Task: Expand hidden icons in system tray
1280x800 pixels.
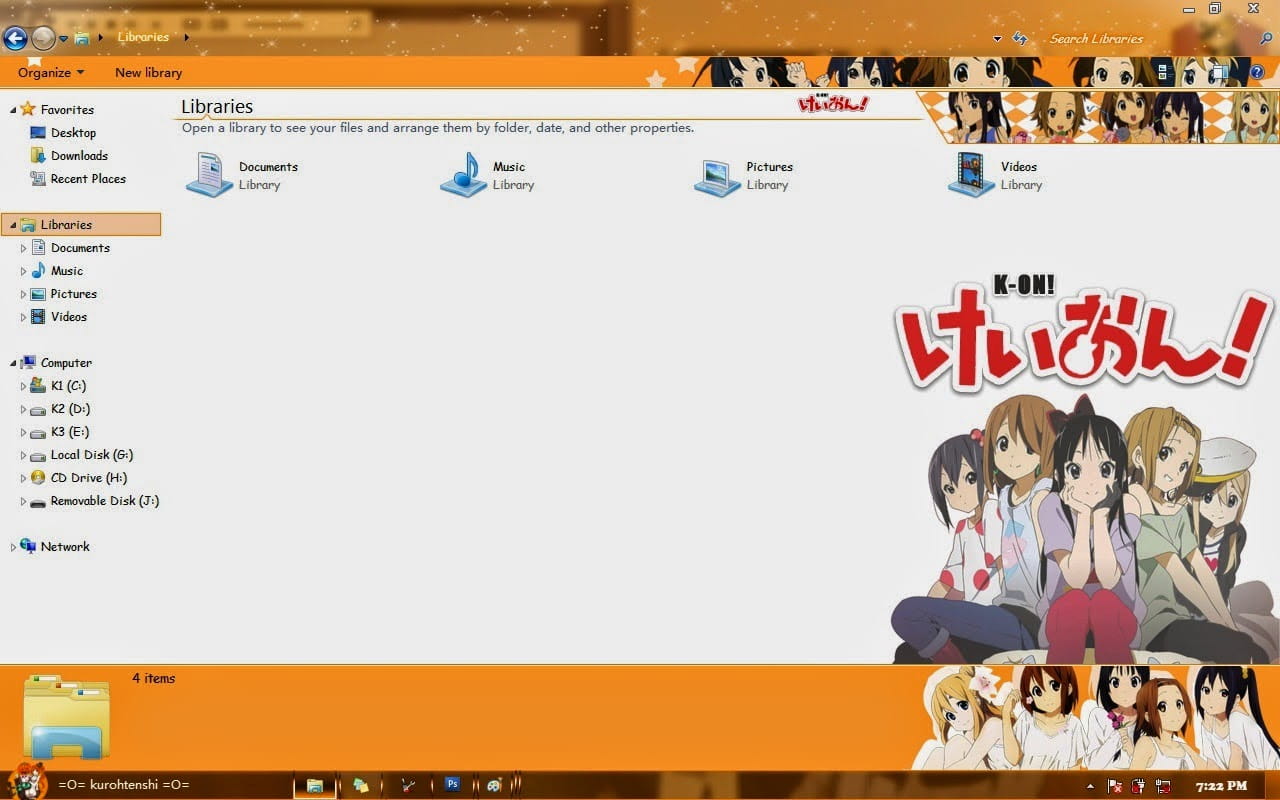Action: [x=1089, y=787]
